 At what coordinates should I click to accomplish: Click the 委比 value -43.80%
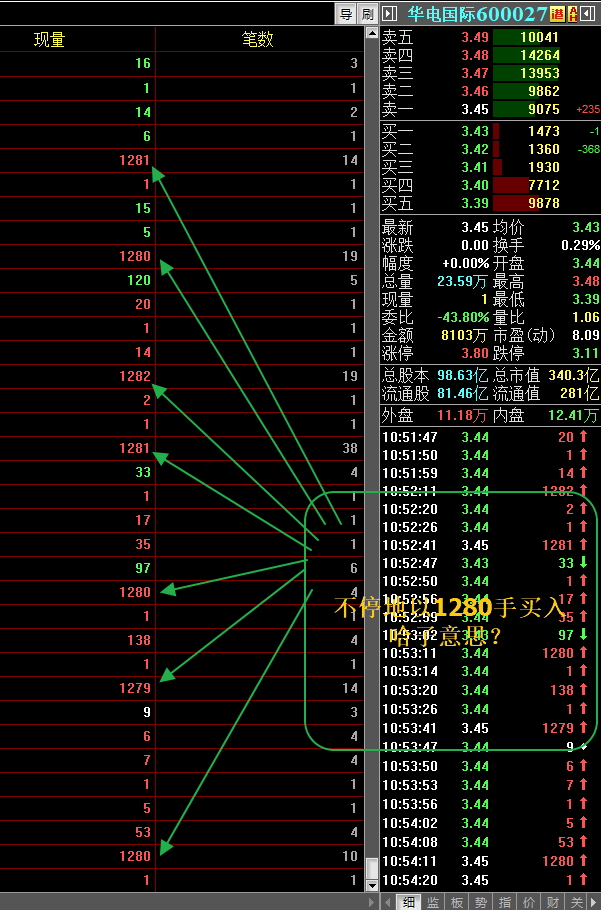[x=464, y=317]
